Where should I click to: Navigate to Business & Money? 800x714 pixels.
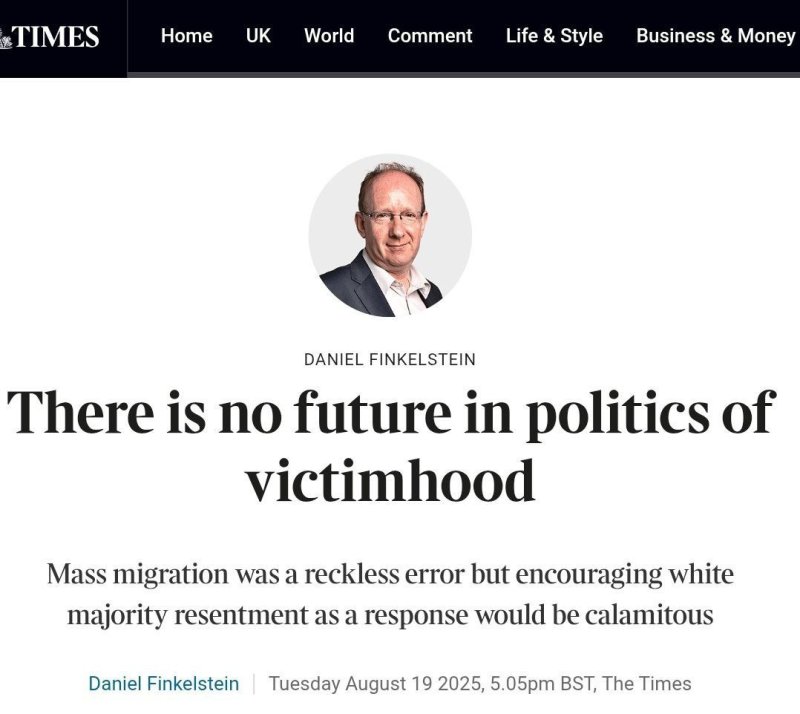tap(716, 36)
